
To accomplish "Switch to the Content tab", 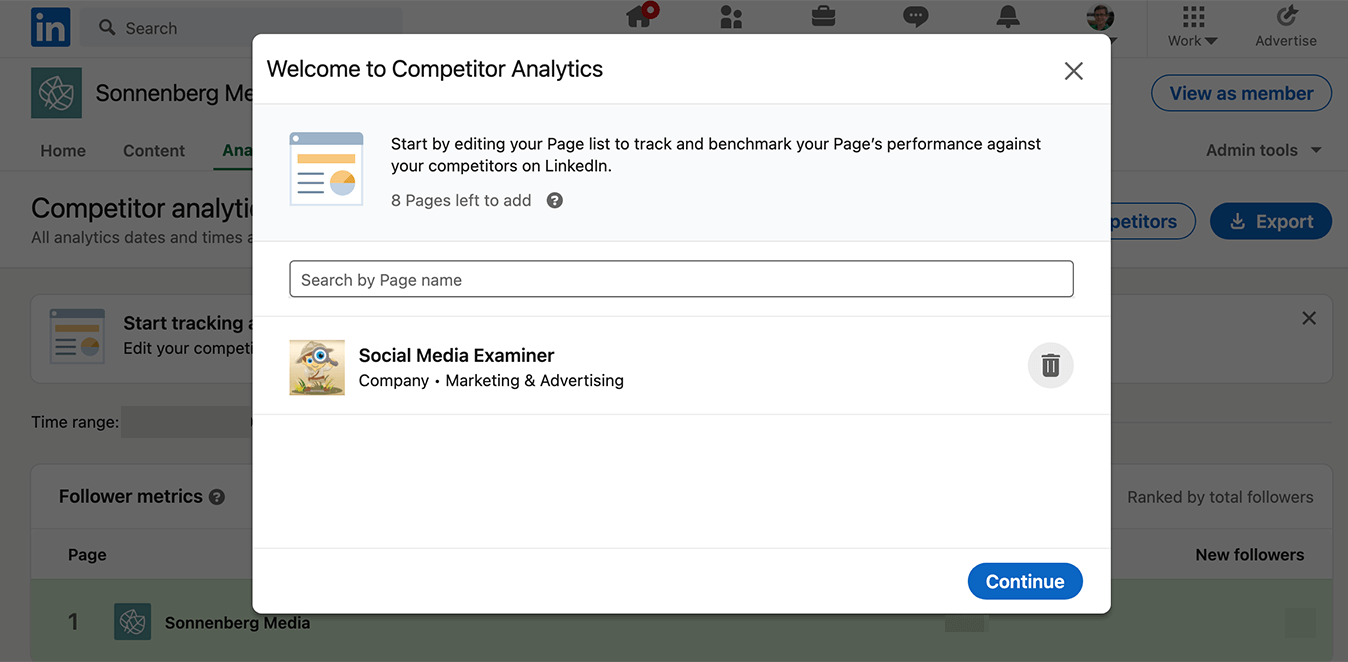I will tap(154, 151).
